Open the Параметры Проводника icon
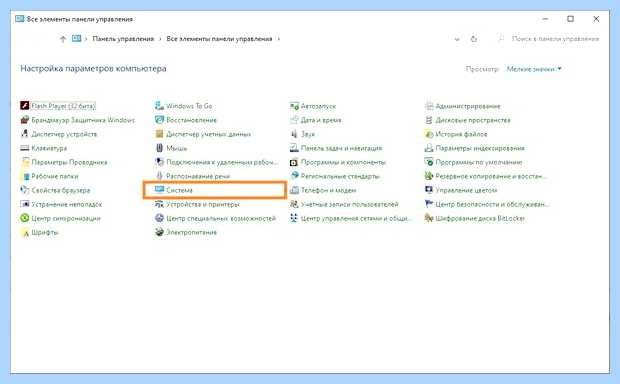Image resolution: width=620 pixels, height=384 pixels. pyautogui.click(x=25, y=162)
